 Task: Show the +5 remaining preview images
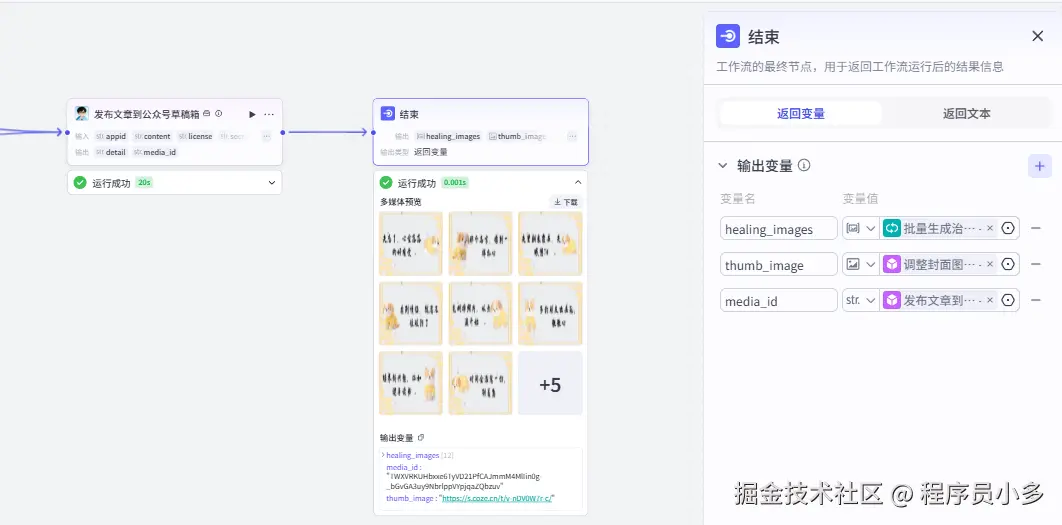tap(550, 383)
